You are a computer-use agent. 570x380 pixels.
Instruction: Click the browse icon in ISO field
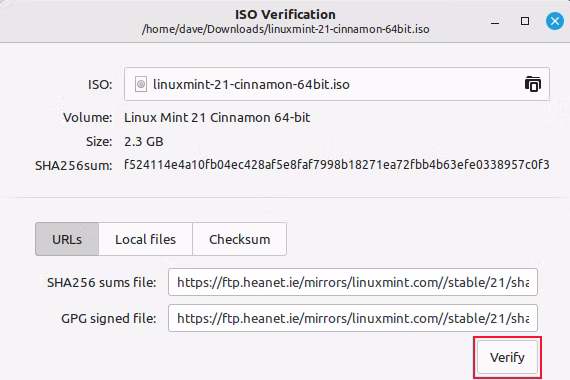click(533, 84)
